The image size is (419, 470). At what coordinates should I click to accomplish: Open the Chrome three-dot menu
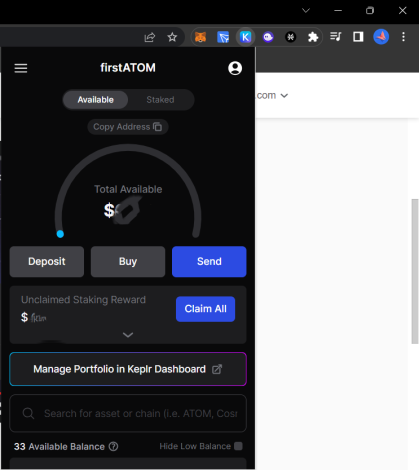403,37
